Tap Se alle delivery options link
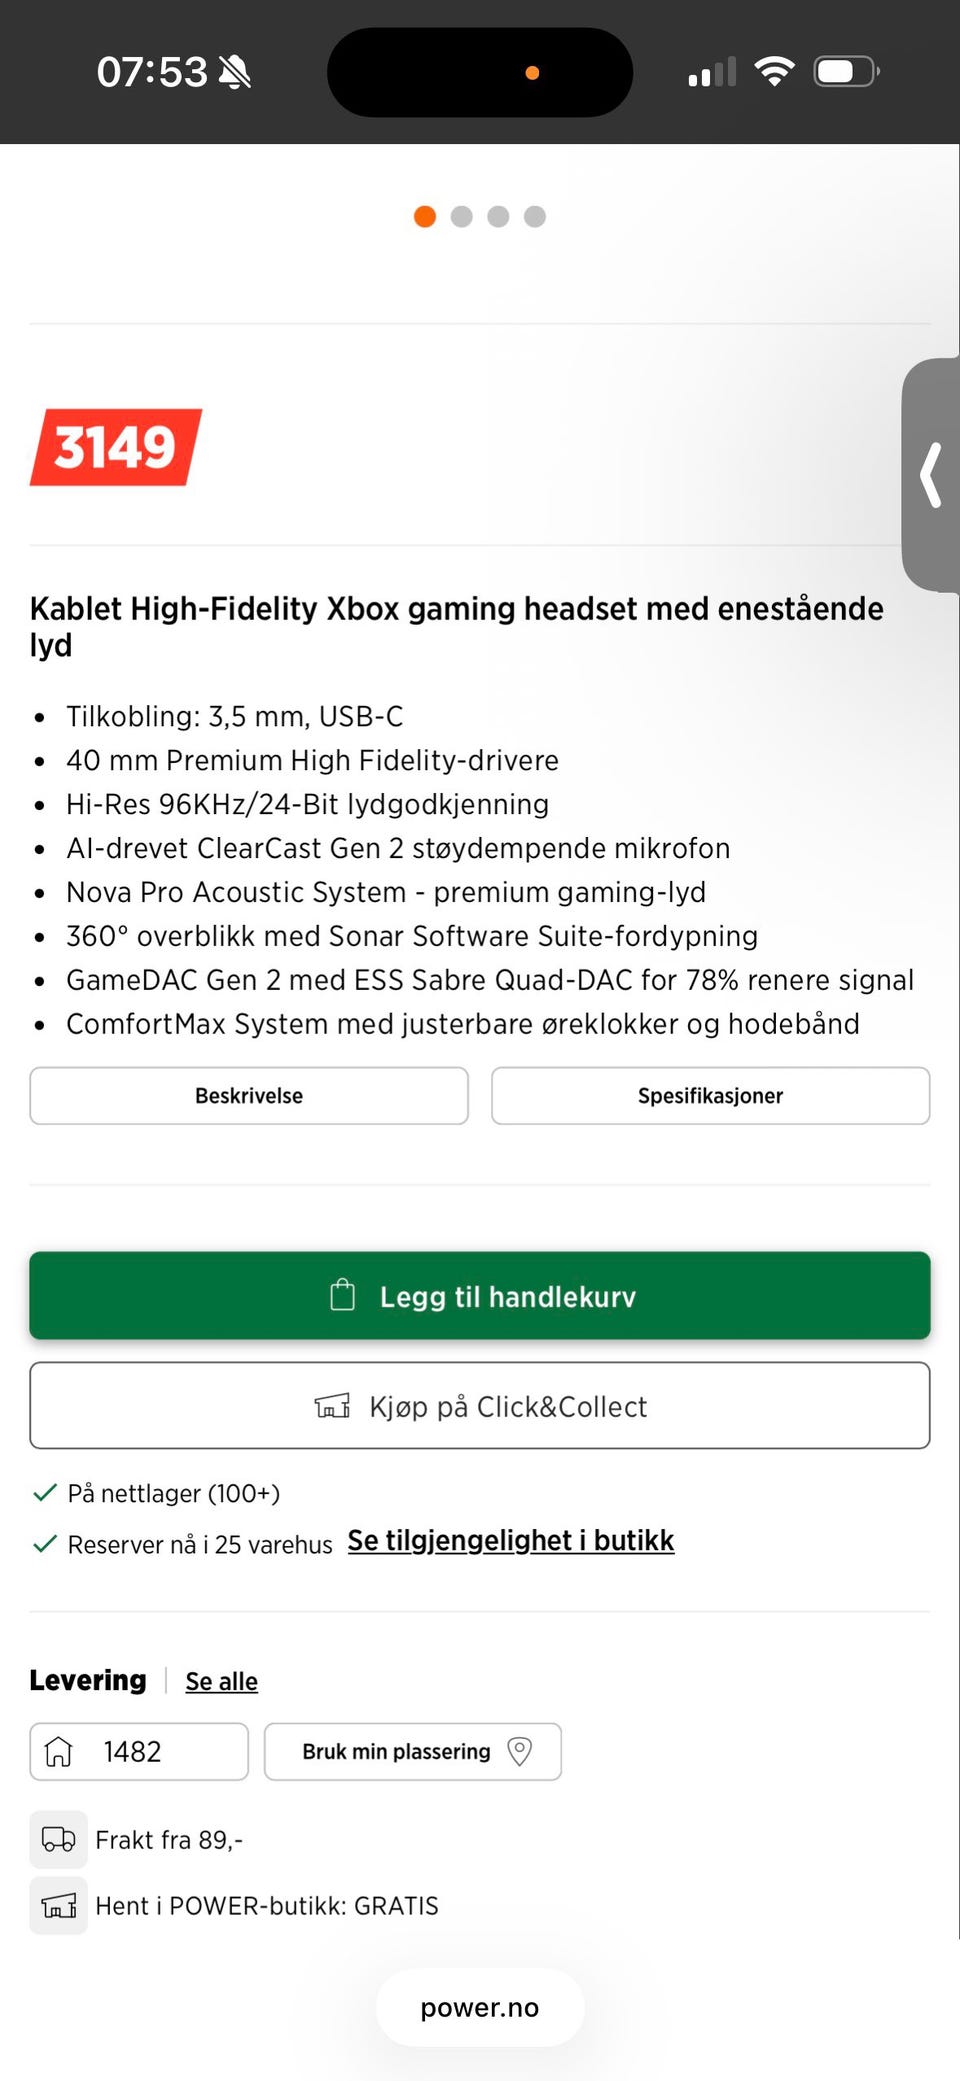960x2081 pixels. [x=221, y=1682]
